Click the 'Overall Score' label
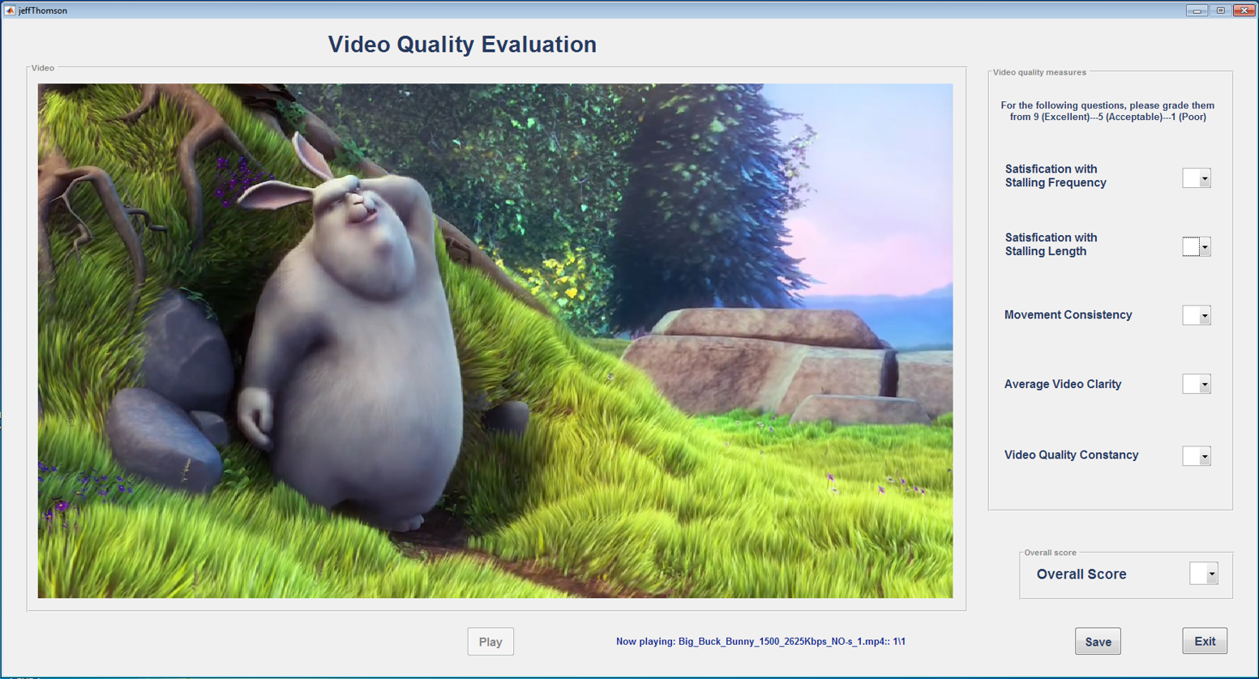The image size is (1259, 679). (x=1081, y=574)
